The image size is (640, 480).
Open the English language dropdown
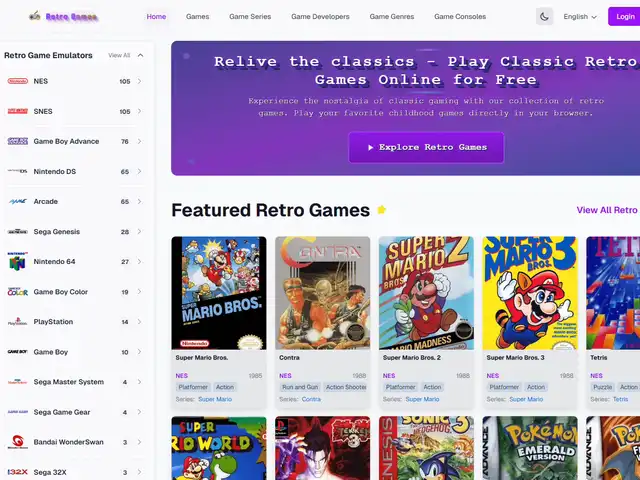(580, 17)
